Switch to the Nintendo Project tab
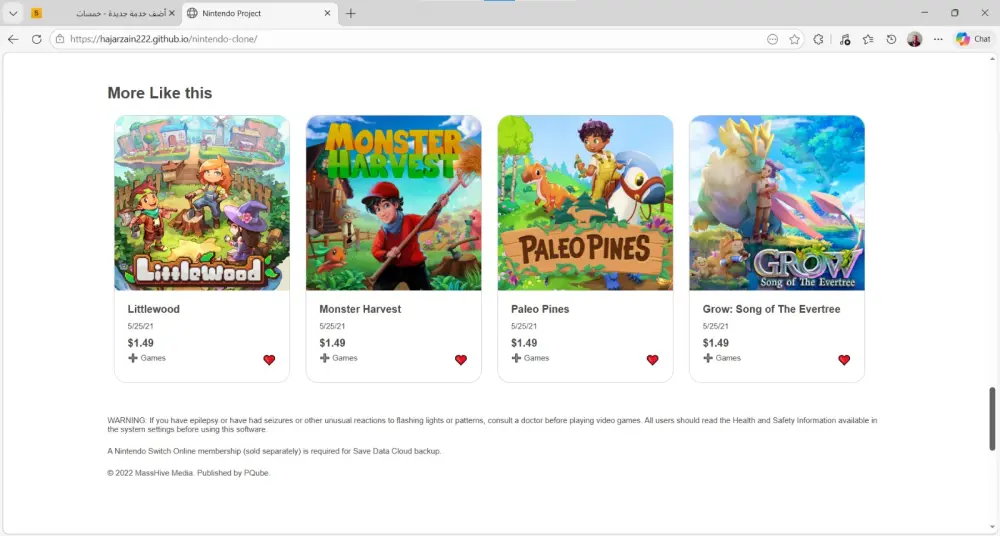Image resolution: width=1000 pixels, height=536 pixels. [x=260, y=13]
